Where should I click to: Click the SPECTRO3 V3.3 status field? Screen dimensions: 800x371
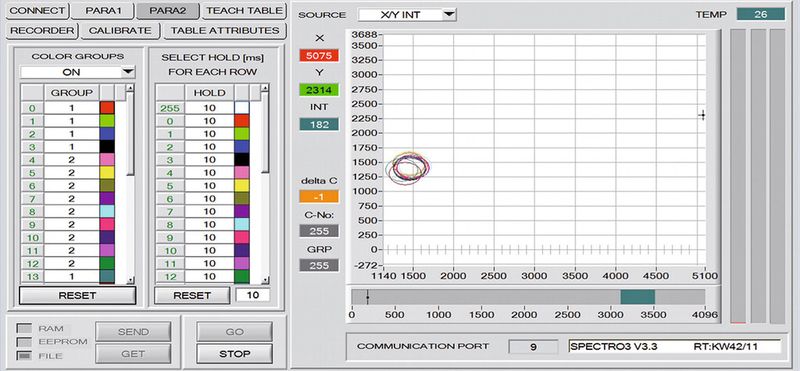[x=674, y=347]
